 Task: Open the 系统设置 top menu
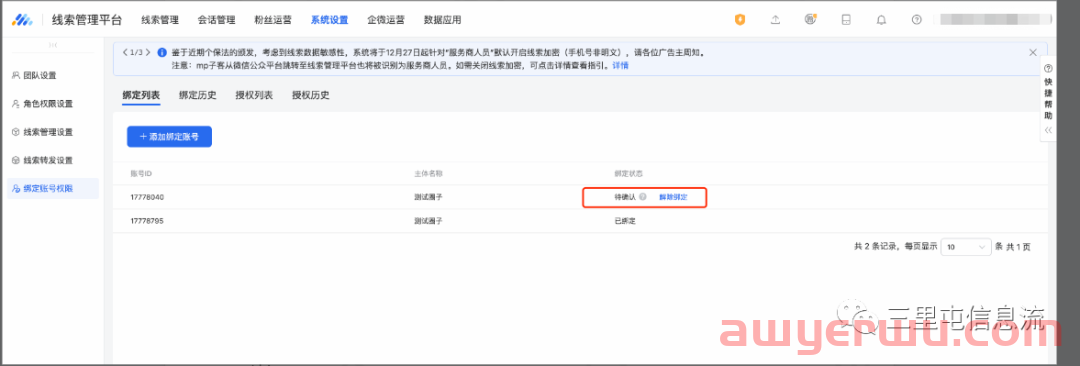(329, 20)
